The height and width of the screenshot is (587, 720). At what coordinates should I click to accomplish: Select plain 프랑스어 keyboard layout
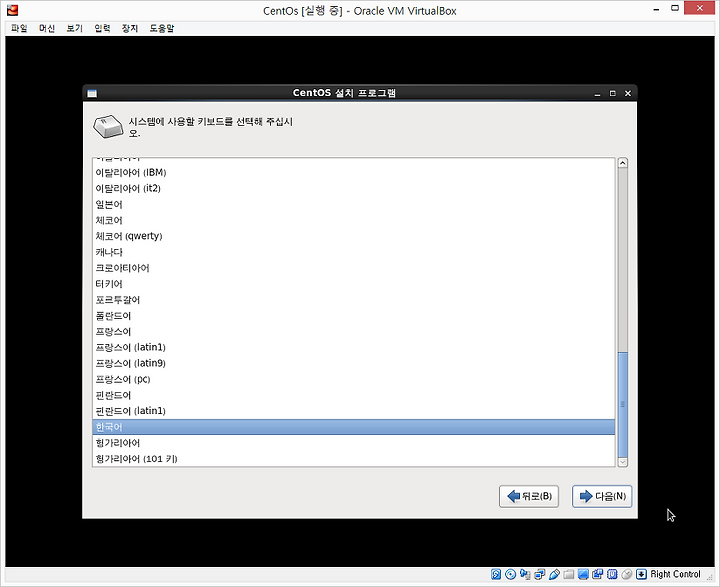click(354, 332)
